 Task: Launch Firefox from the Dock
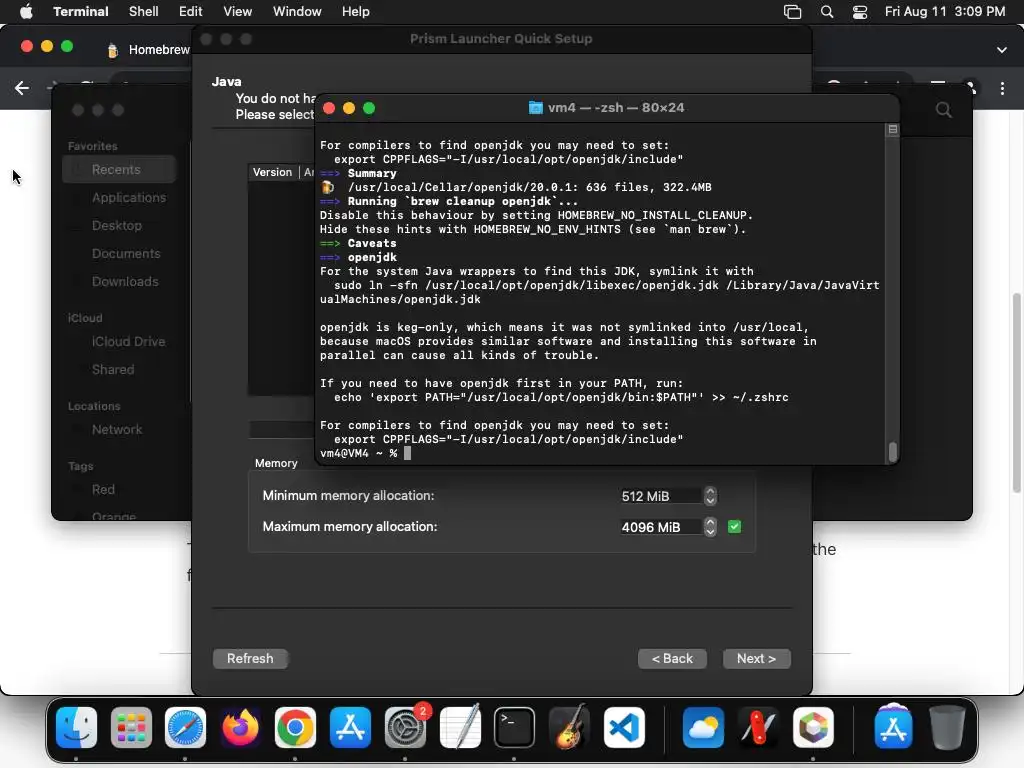point(240,727)
